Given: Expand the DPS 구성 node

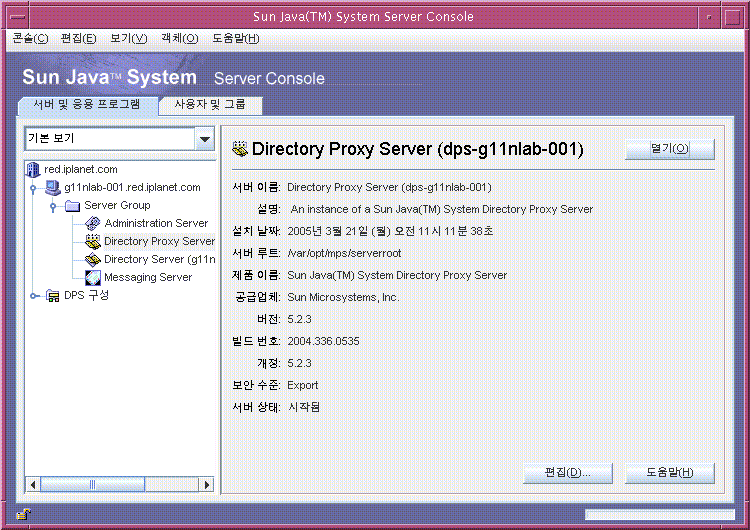Looking at the screenshot, I should point(33,296).
